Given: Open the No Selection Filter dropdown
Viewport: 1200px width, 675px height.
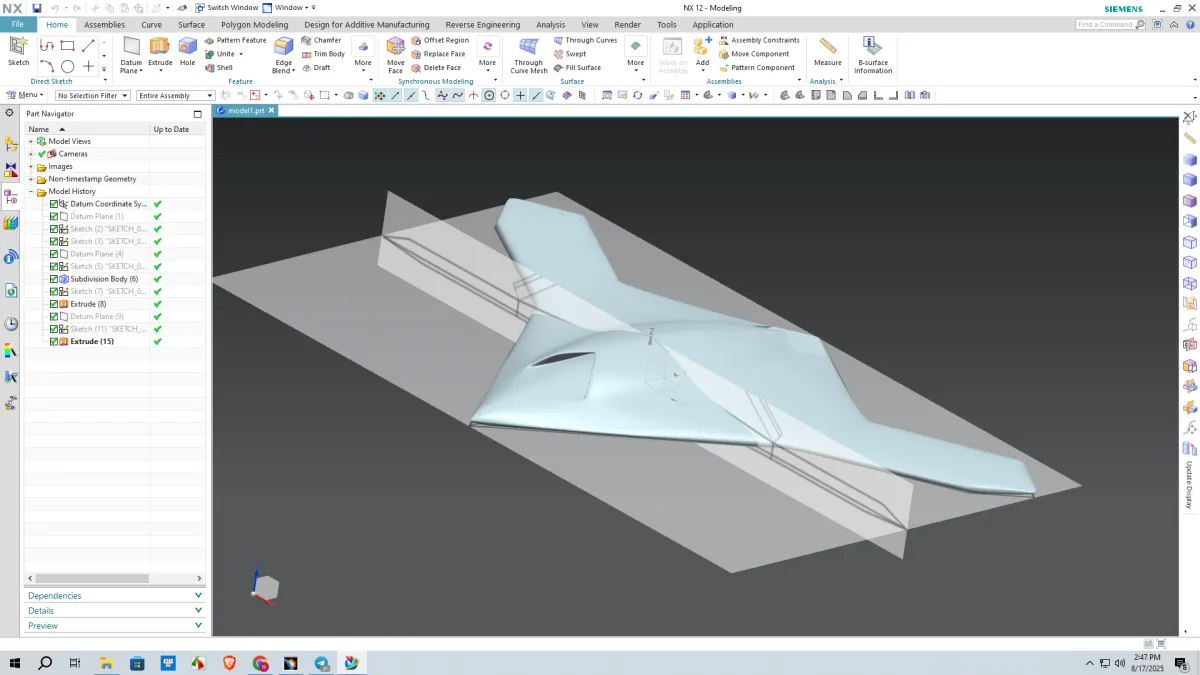Looking at the screenshot, I should click(93, 96).
